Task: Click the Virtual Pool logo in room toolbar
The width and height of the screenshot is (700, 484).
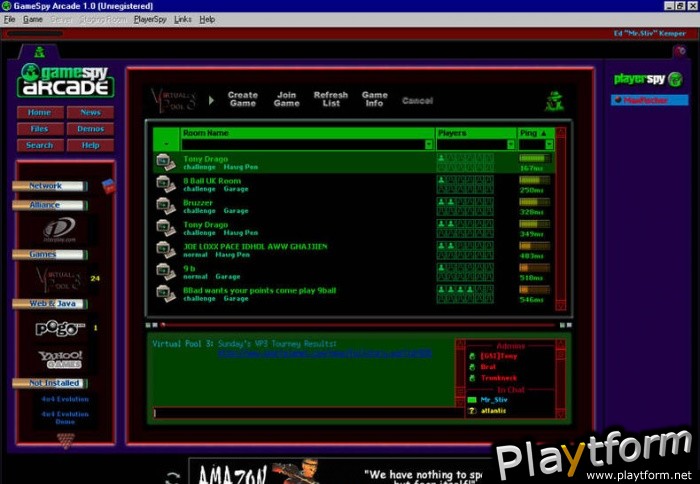Action: (x=174, y=100)
